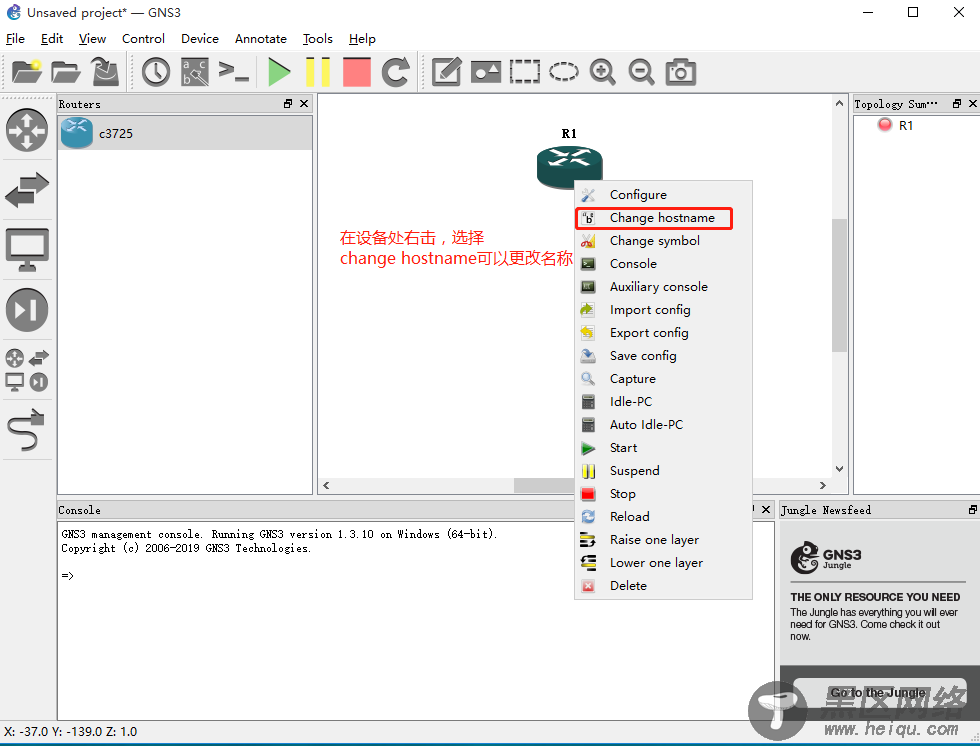
Task: Open the File menu
Action: (x=15, y=39)
